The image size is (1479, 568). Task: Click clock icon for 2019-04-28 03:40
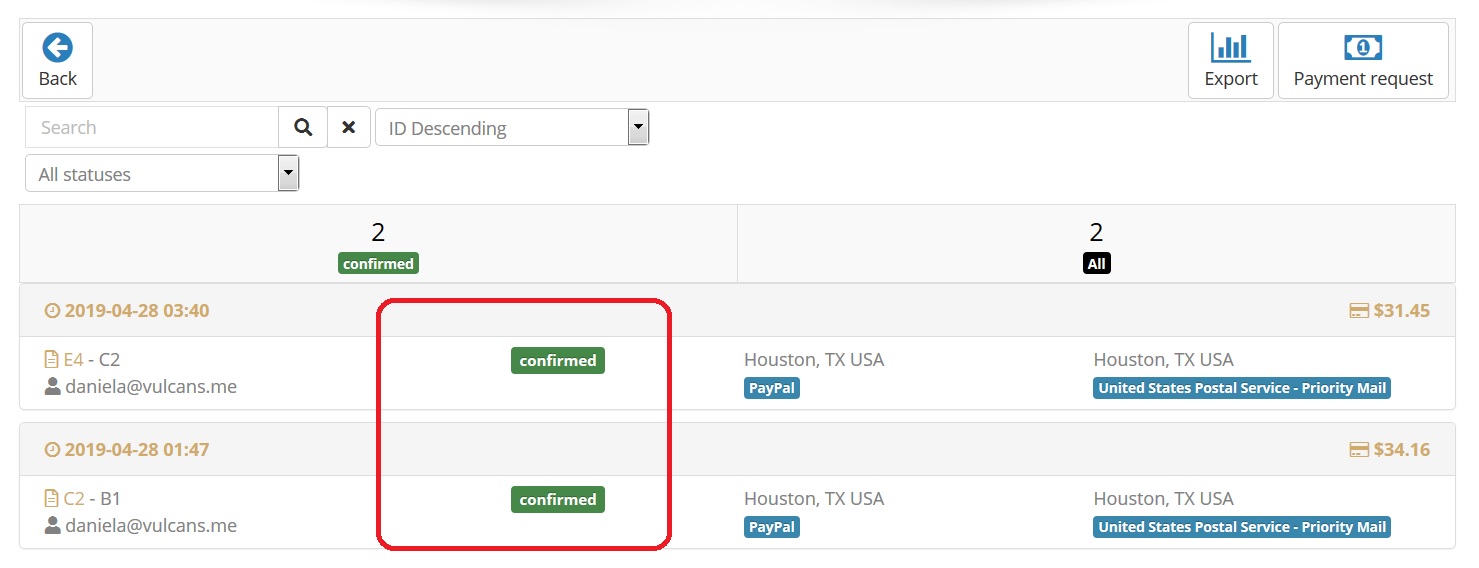52,311
